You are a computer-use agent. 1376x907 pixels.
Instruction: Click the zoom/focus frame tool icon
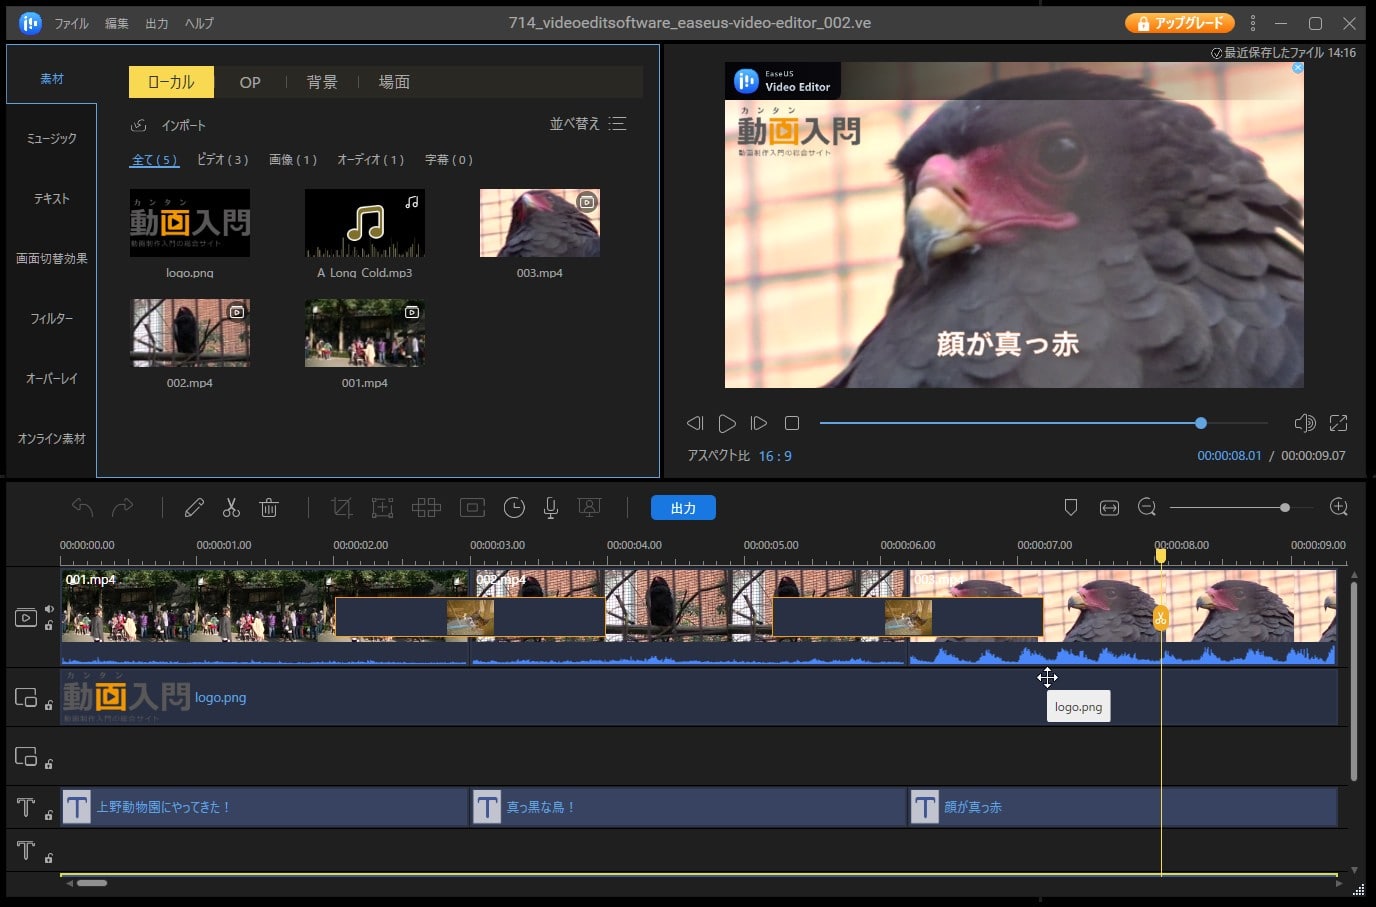tap(382, 508)
